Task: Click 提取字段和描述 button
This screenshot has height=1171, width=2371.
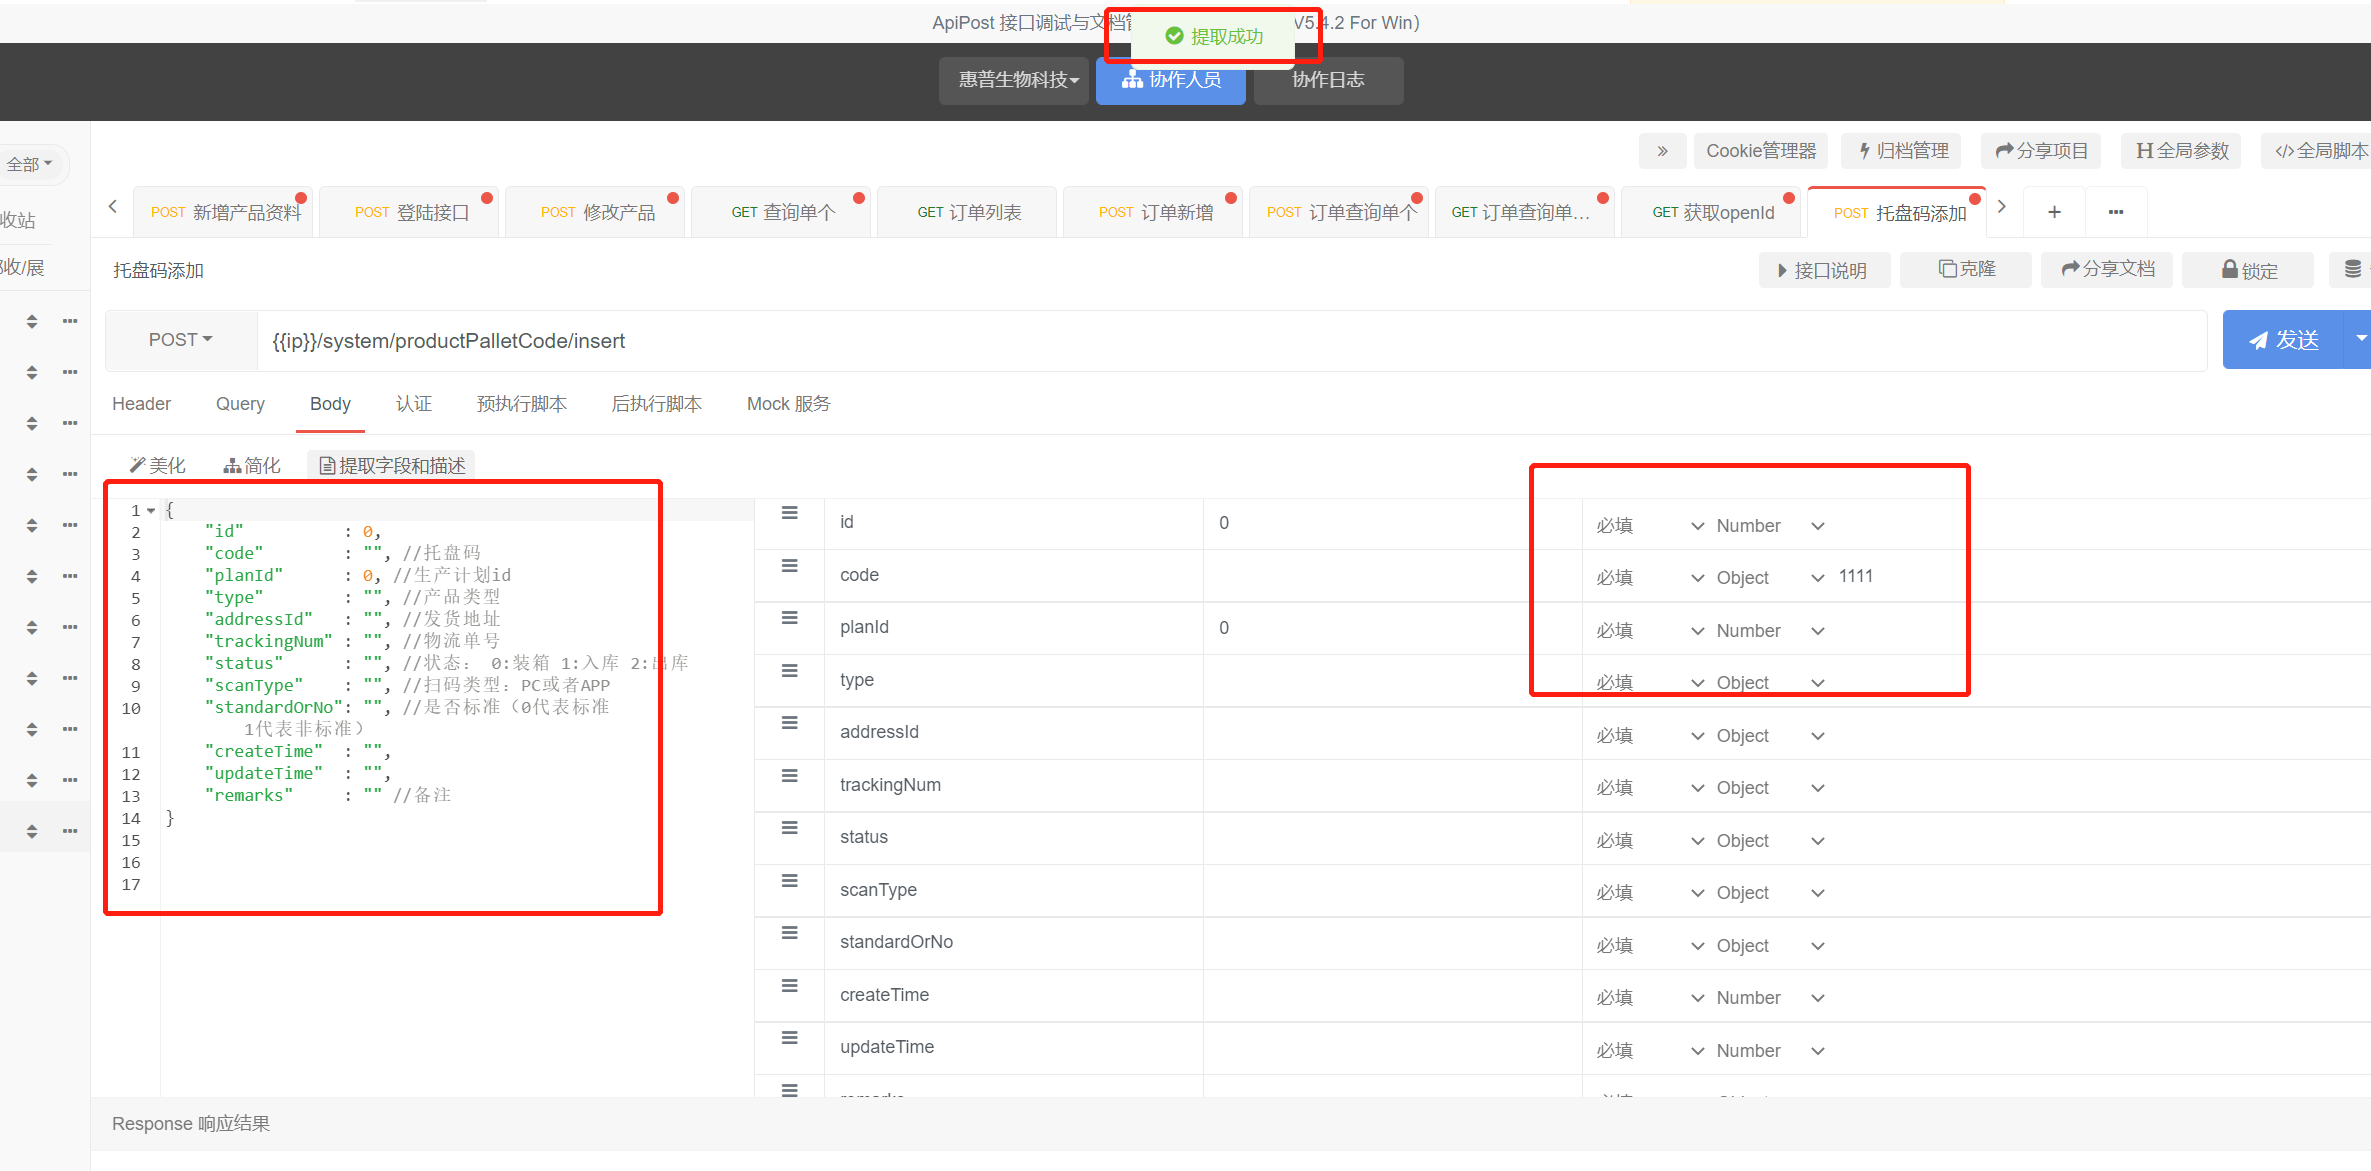Action: tap(392, 465)
